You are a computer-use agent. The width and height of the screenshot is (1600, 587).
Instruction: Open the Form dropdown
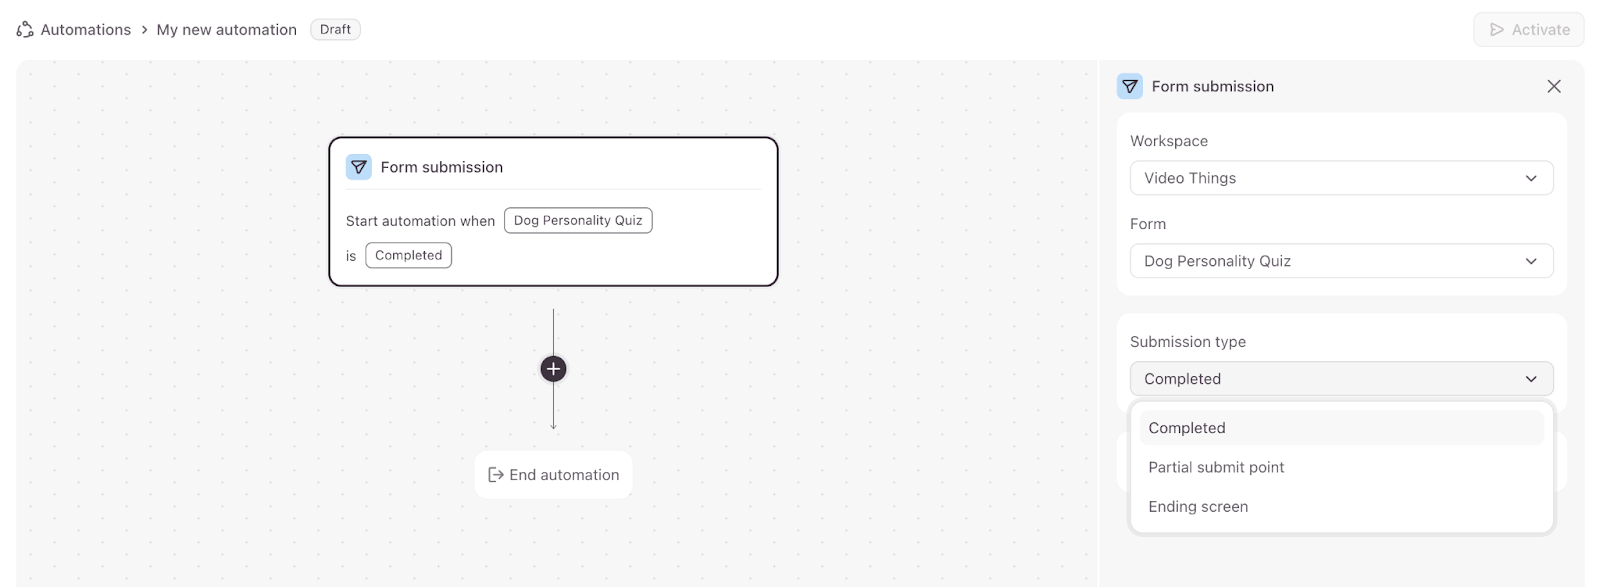[x=1340, y=261]
